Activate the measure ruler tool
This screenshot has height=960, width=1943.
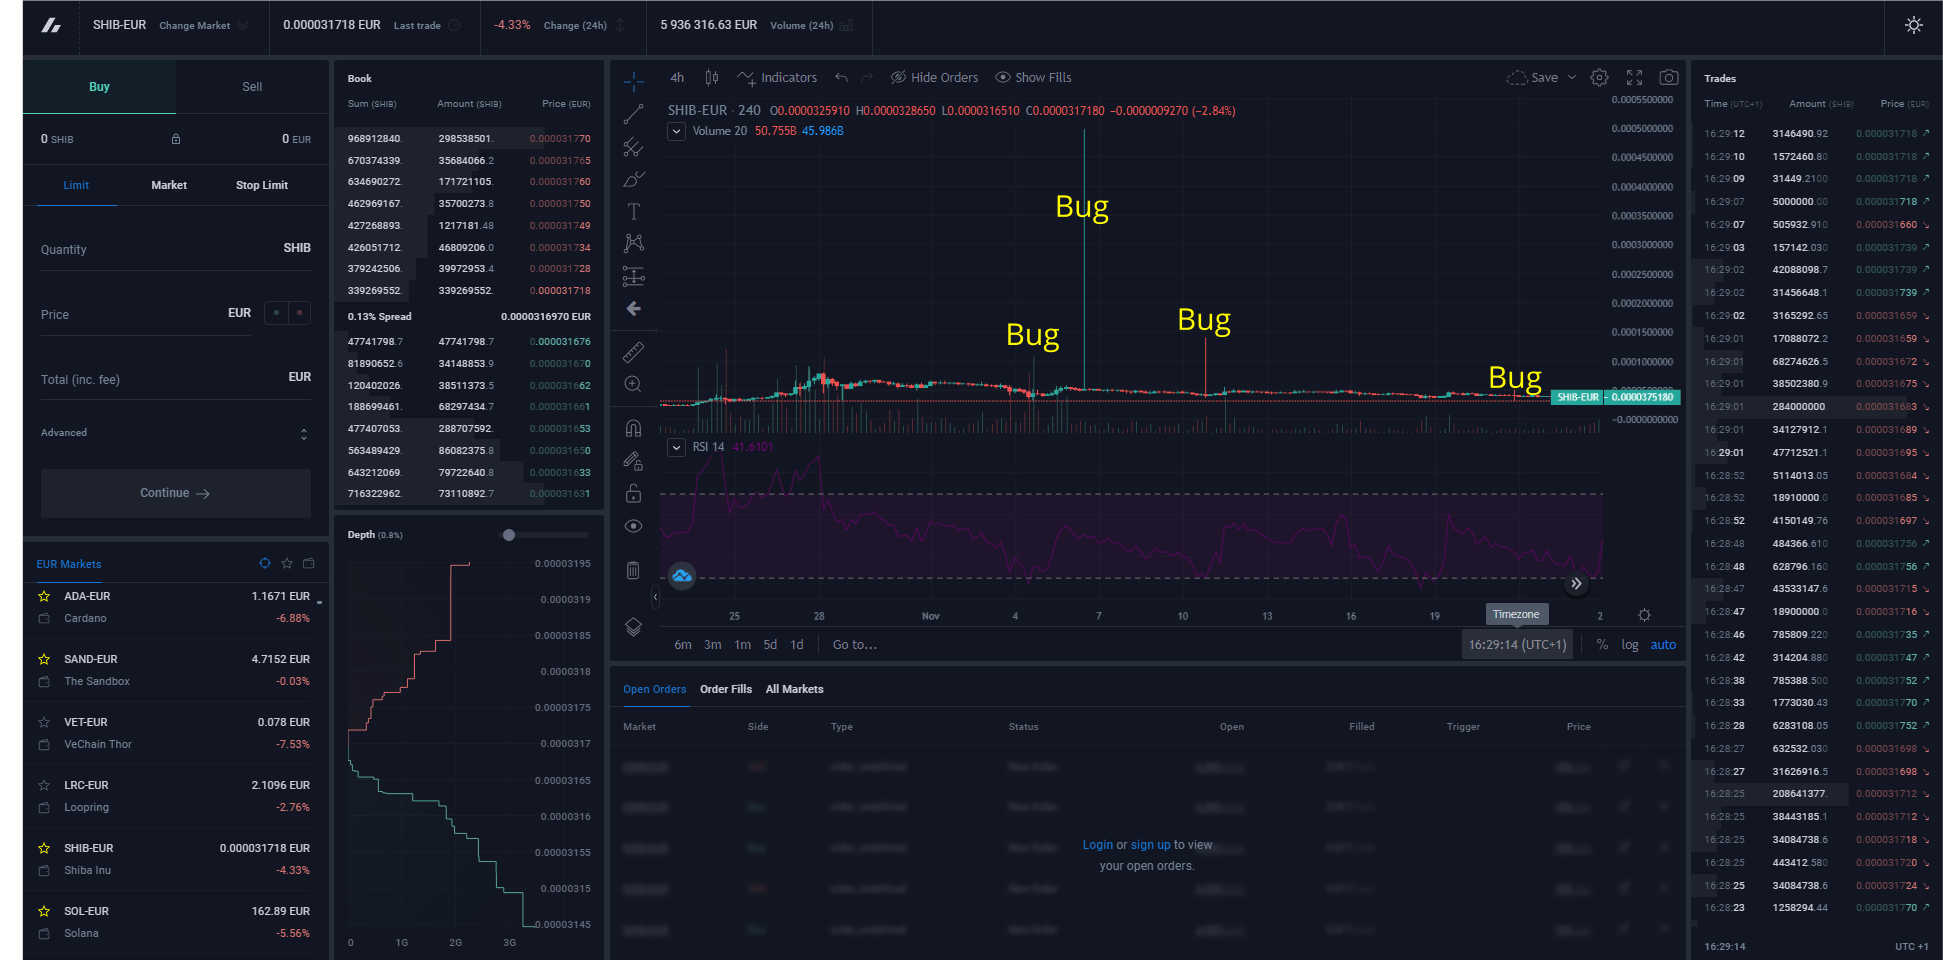pyautogui.click(x=633, y=351)
